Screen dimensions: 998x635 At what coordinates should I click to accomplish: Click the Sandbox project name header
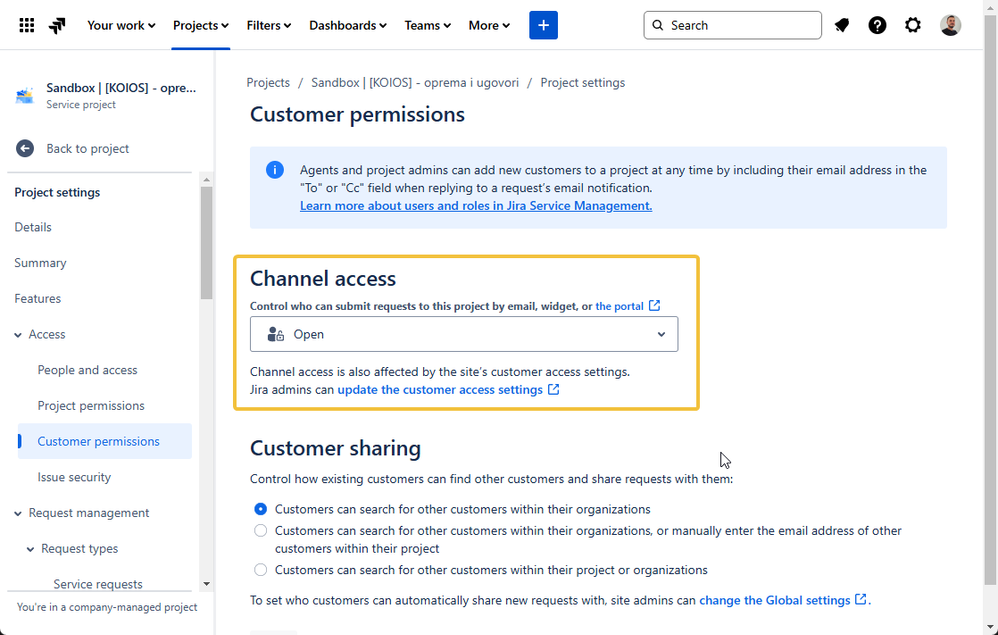[x=121, y=88]
